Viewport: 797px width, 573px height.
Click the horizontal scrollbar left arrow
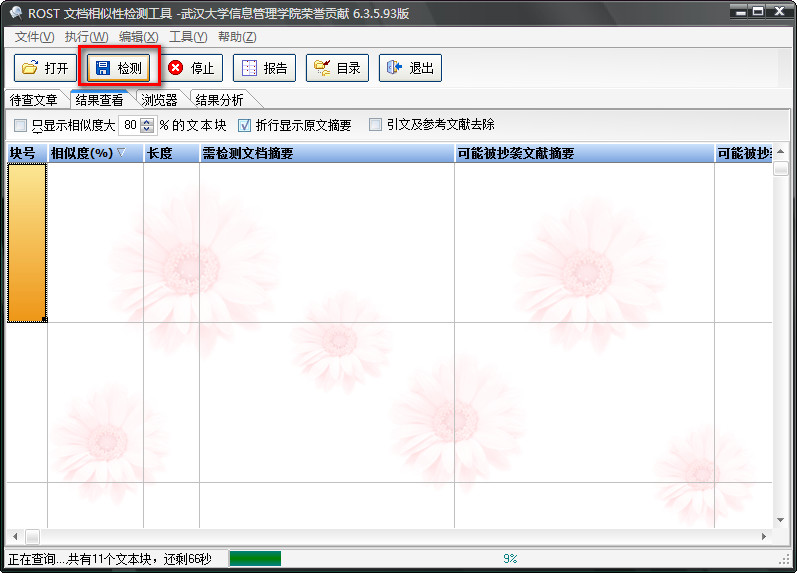coord(15,536)
